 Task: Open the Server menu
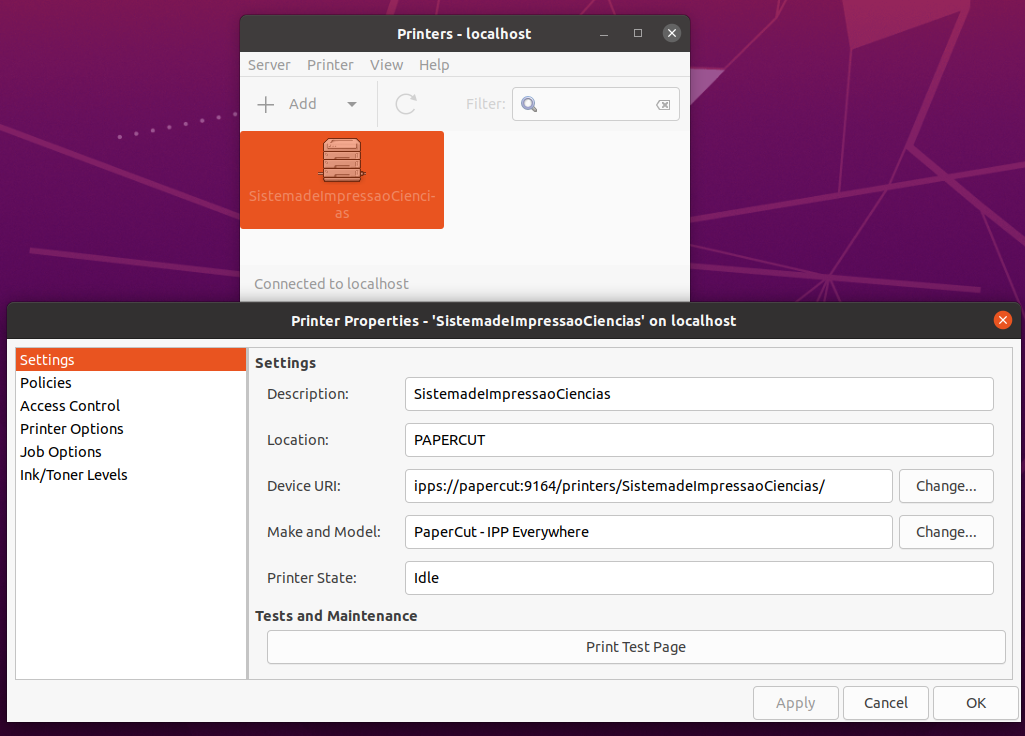tap(269, 65)
